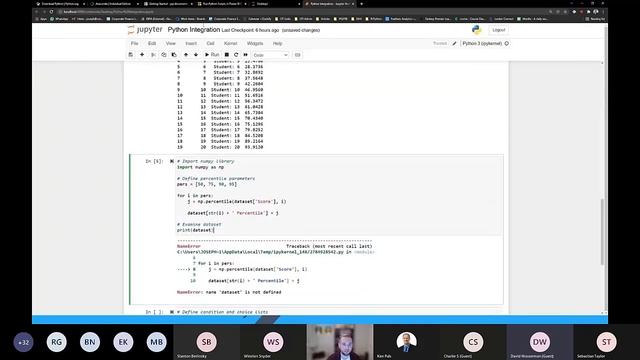Save the notebook with the floppy disk icon
640x360 pixels.
coord(131,55)
